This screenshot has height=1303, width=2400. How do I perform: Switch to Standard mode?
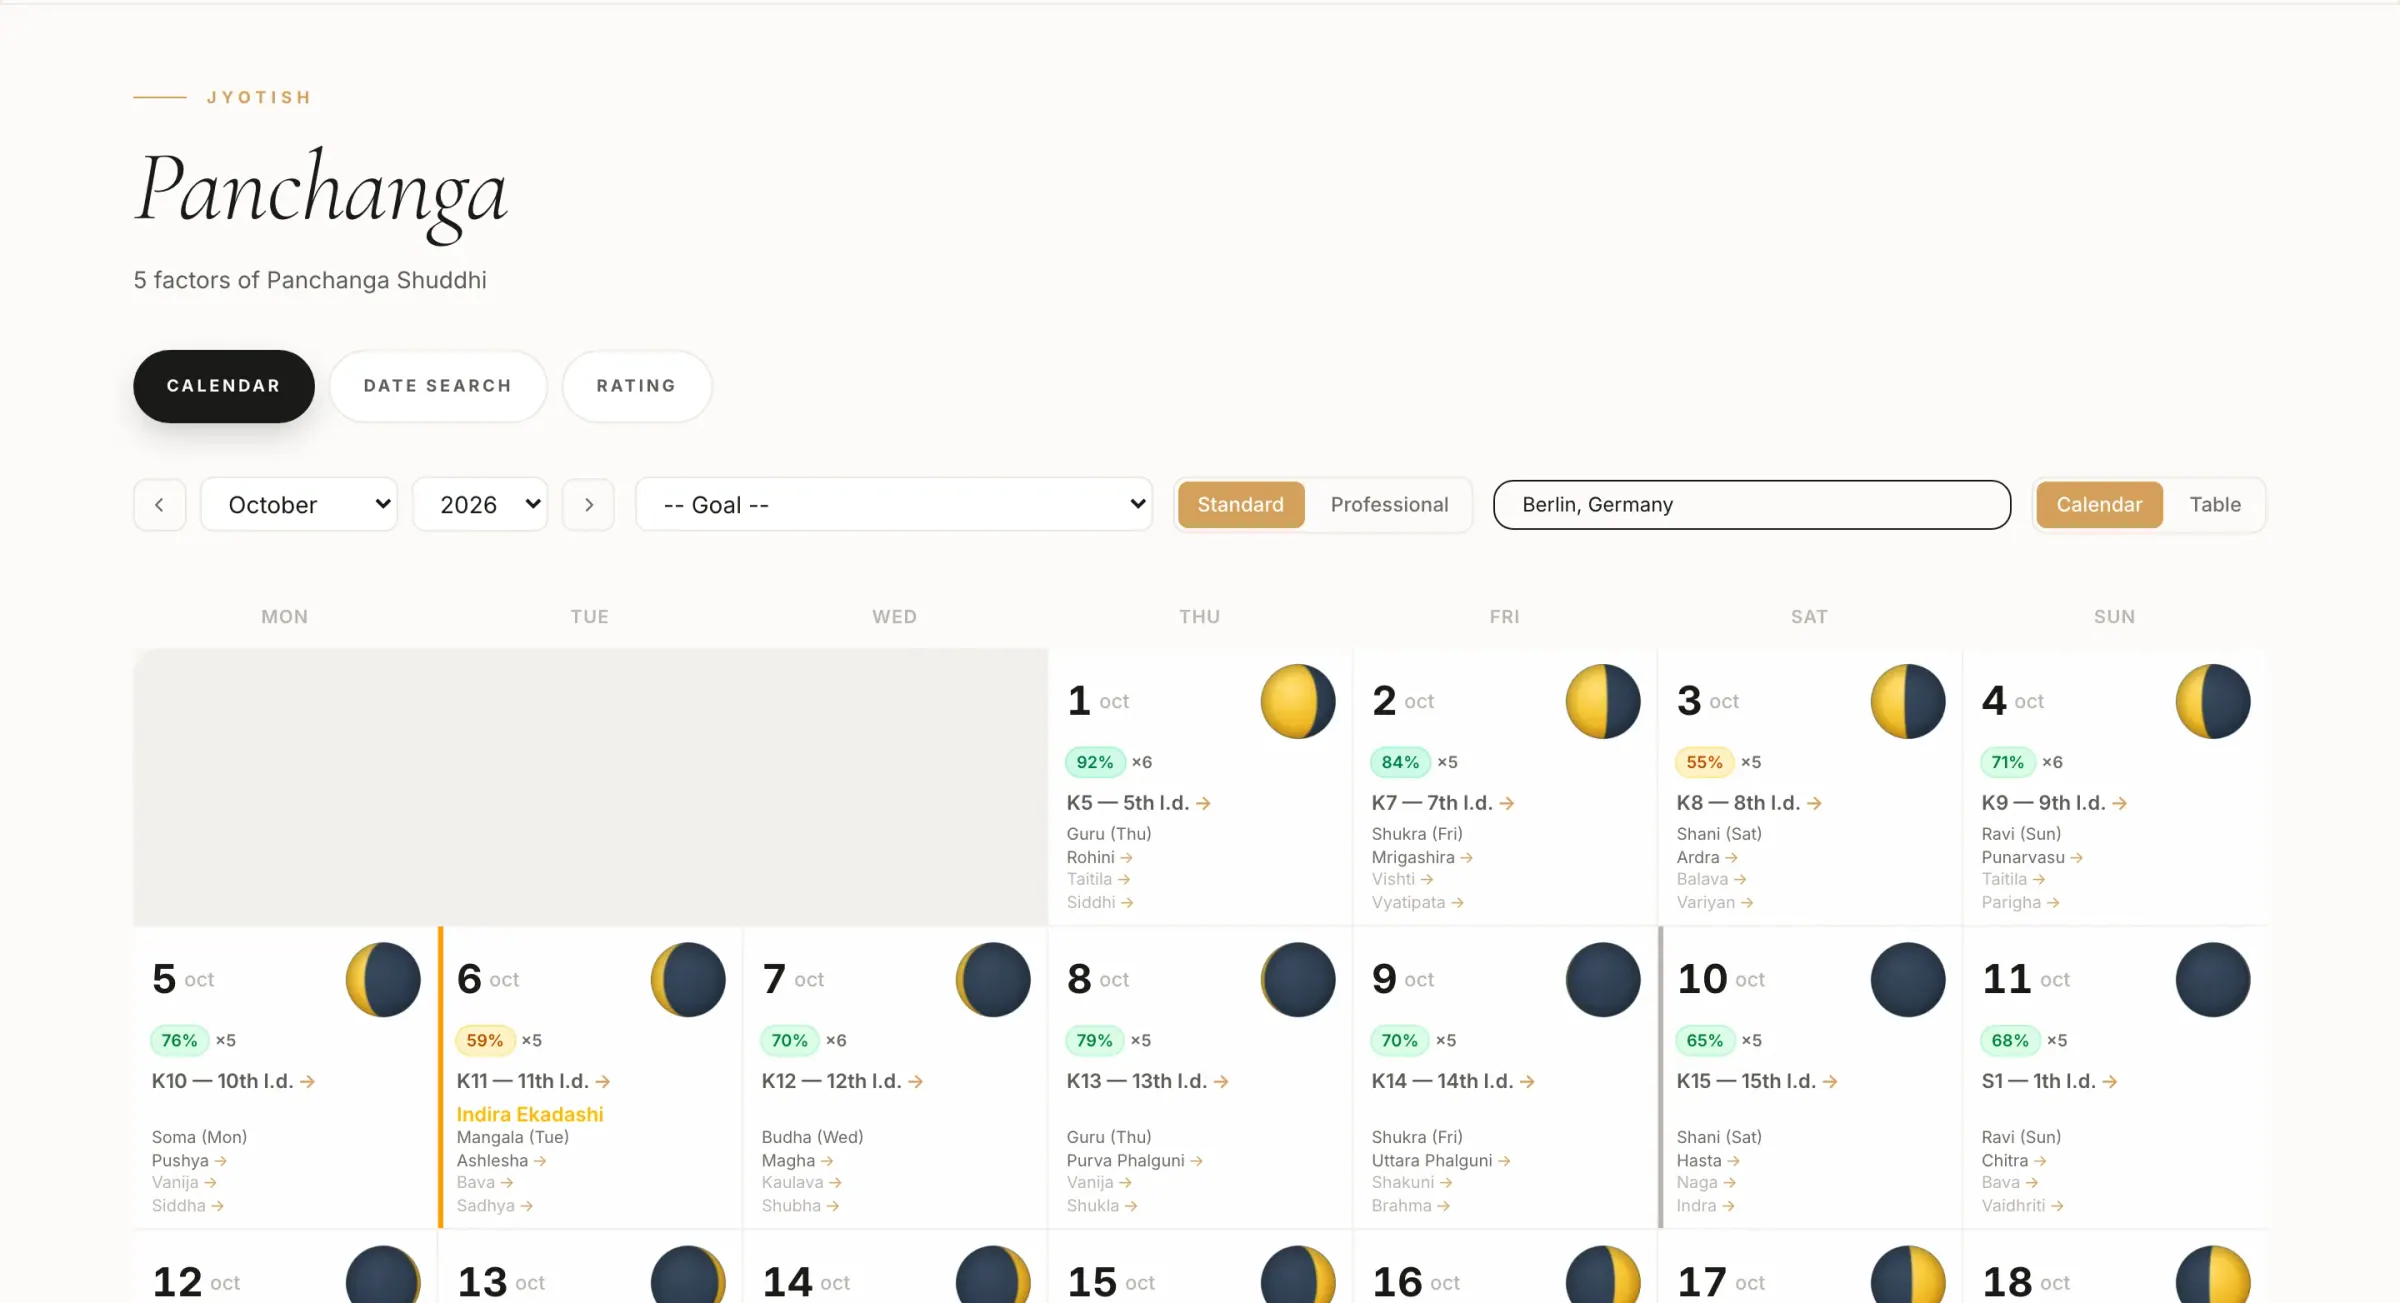click(1240, 504)
